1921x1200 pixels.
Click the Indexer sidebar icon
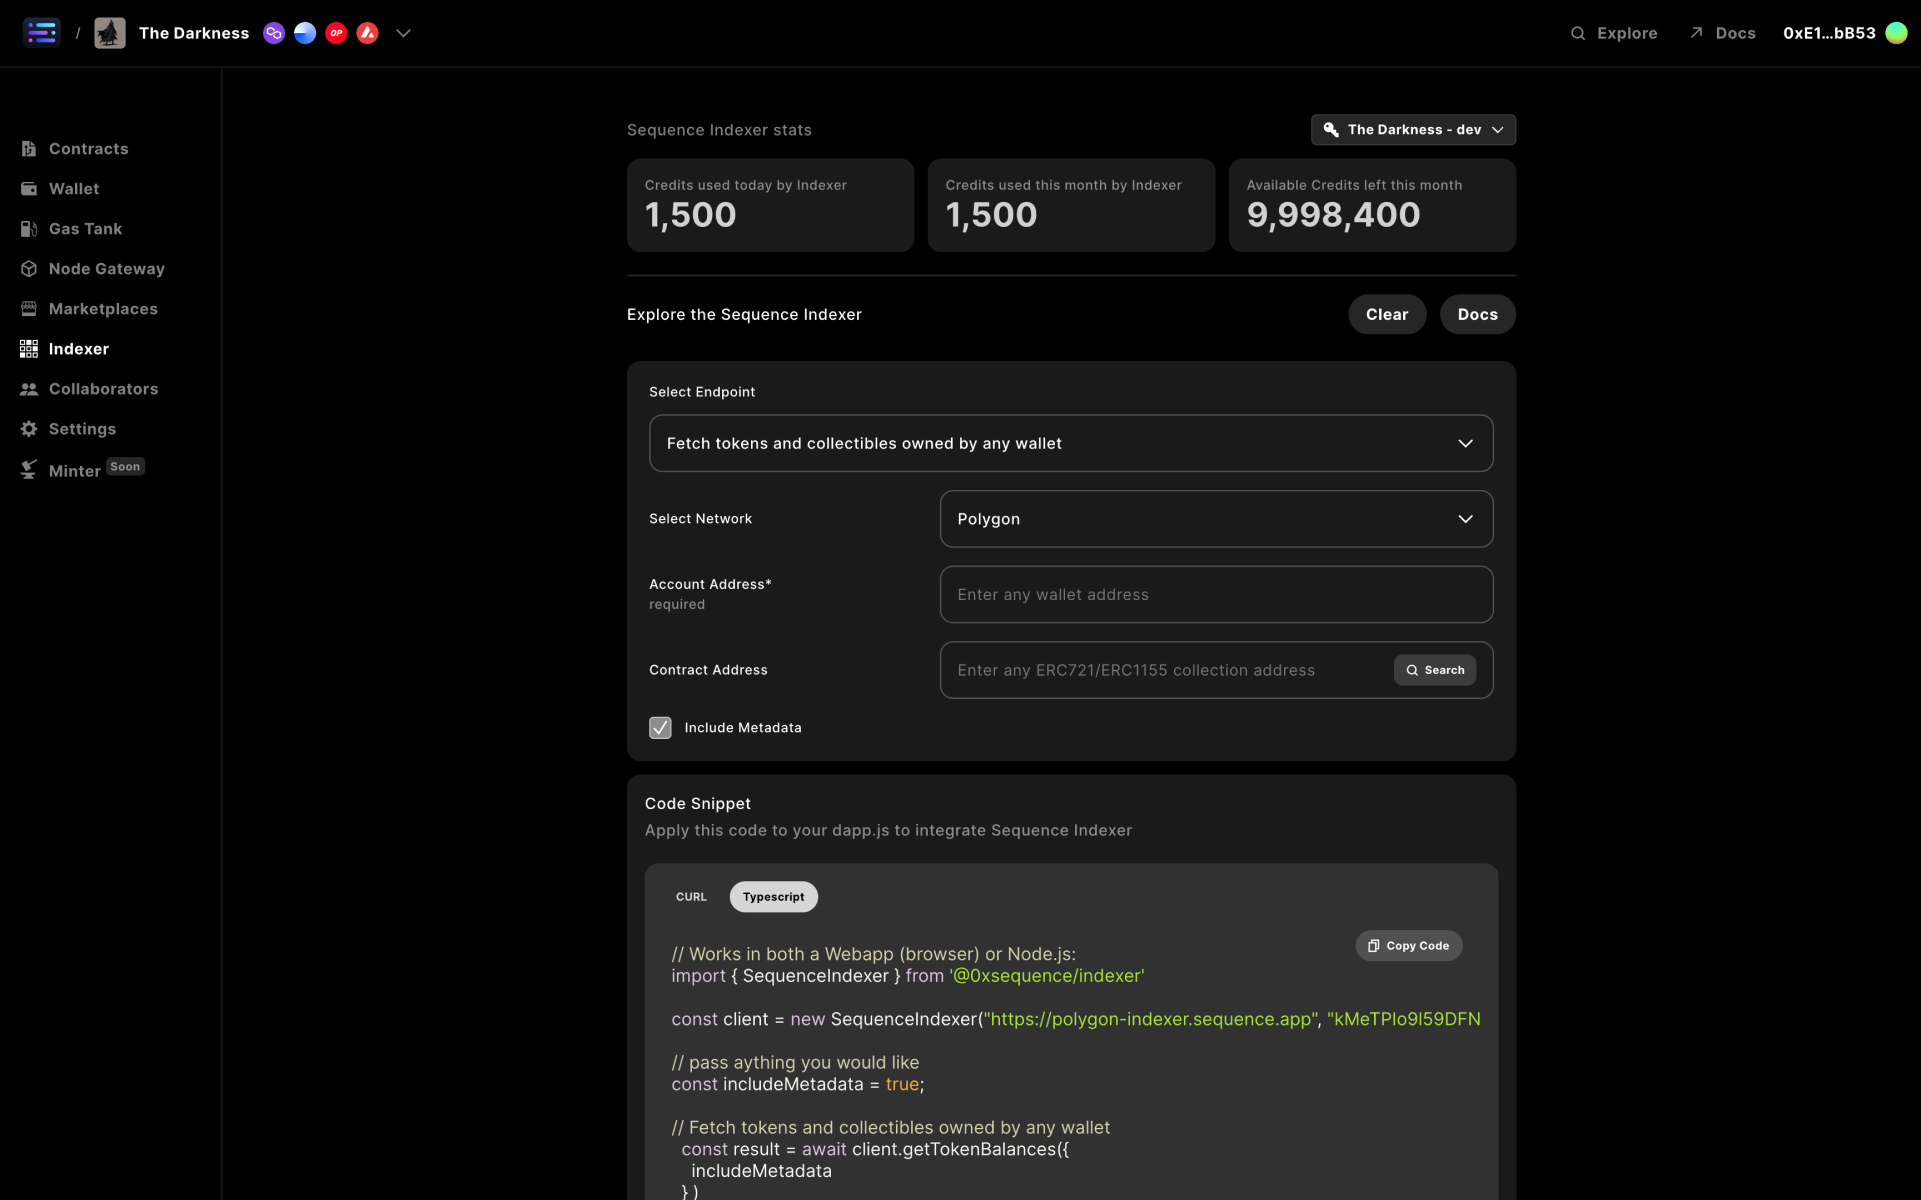coord(29,348)
